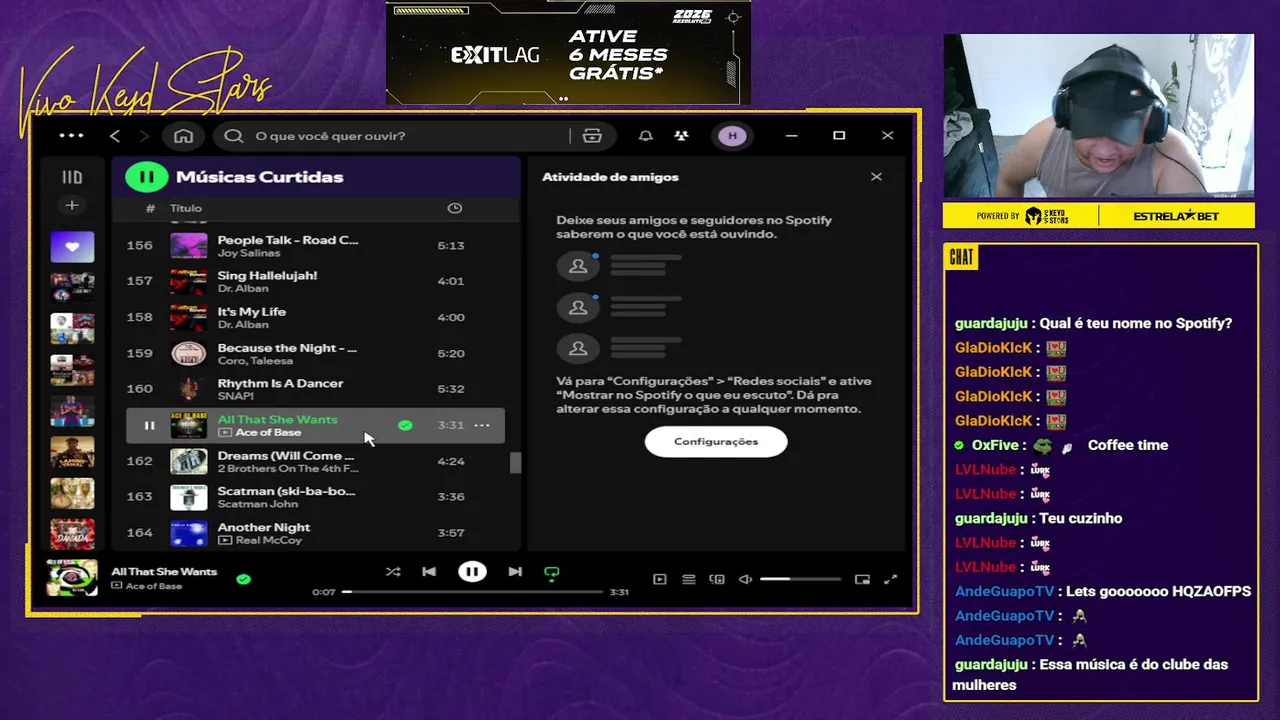Toggle shuffle in the player bar
Viewport: 1280px width, 720px height.
tap(393, 572)
